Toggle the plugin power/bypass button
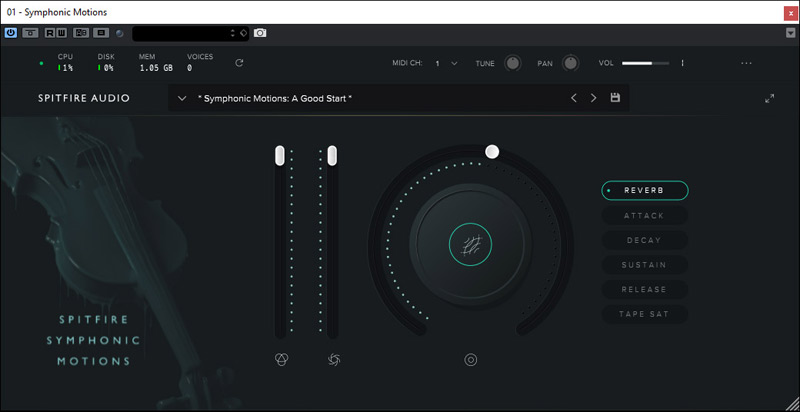This screenshot has height=412, width=800. tap(11, 33)
